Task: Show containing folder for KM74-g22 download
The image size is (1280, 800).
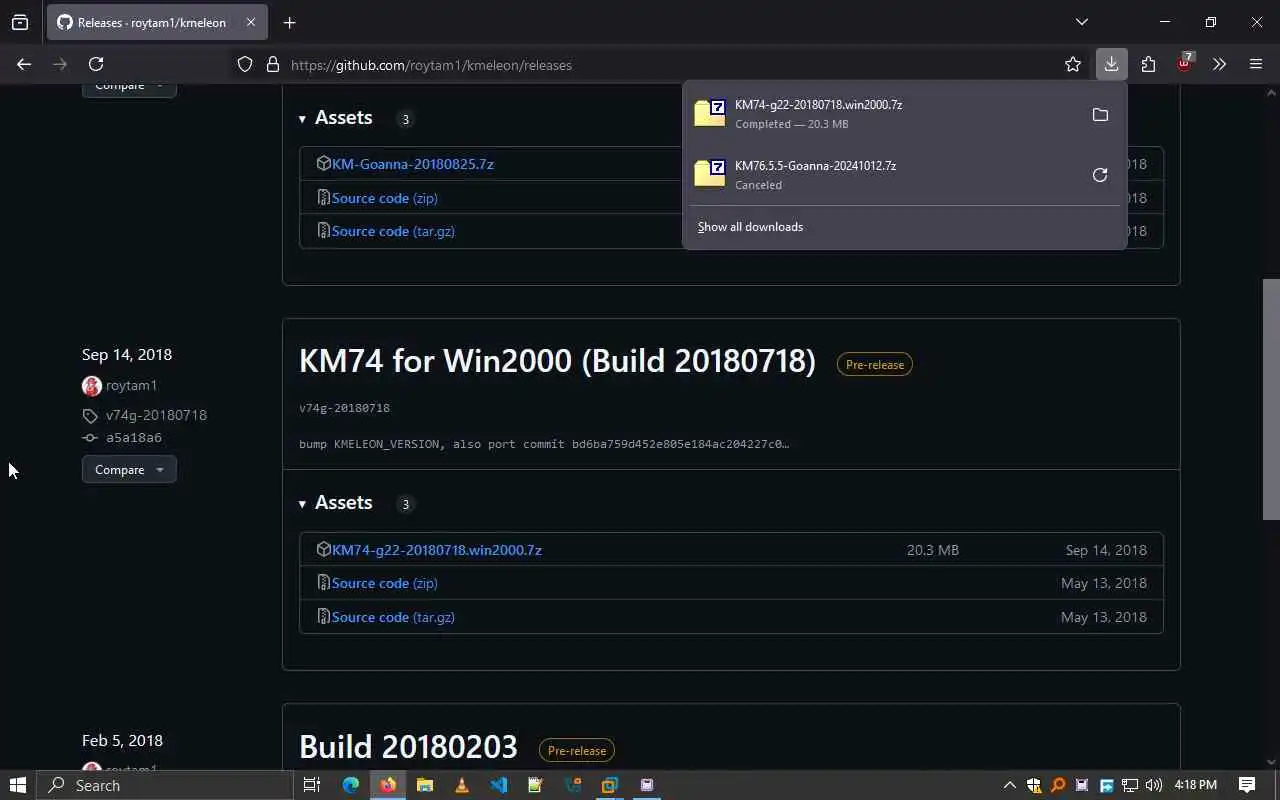Action: pos(1100,115)
